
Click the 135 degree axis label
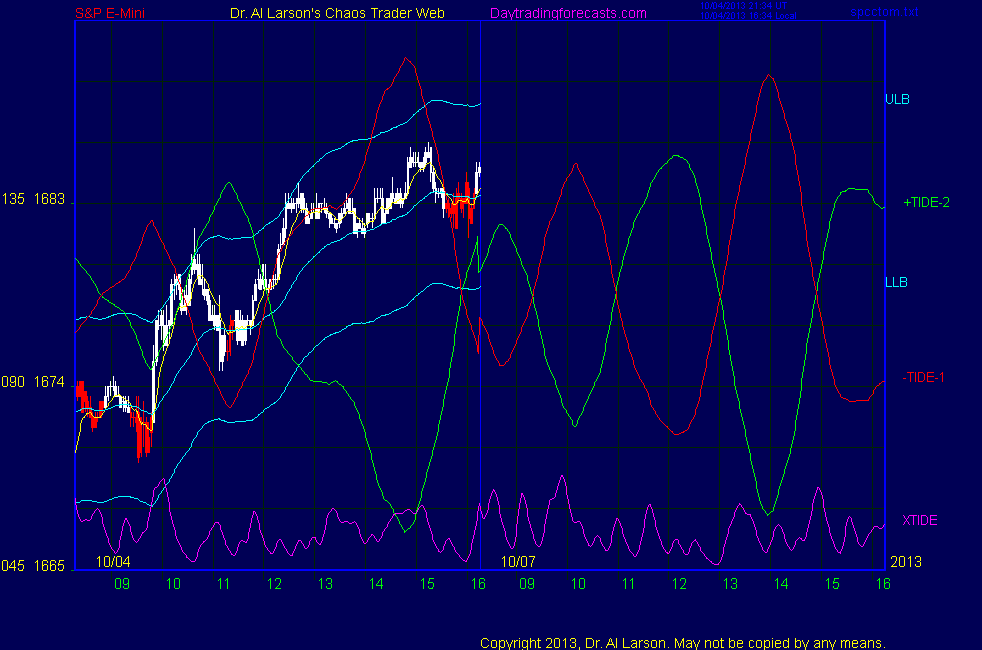(15, 200)
